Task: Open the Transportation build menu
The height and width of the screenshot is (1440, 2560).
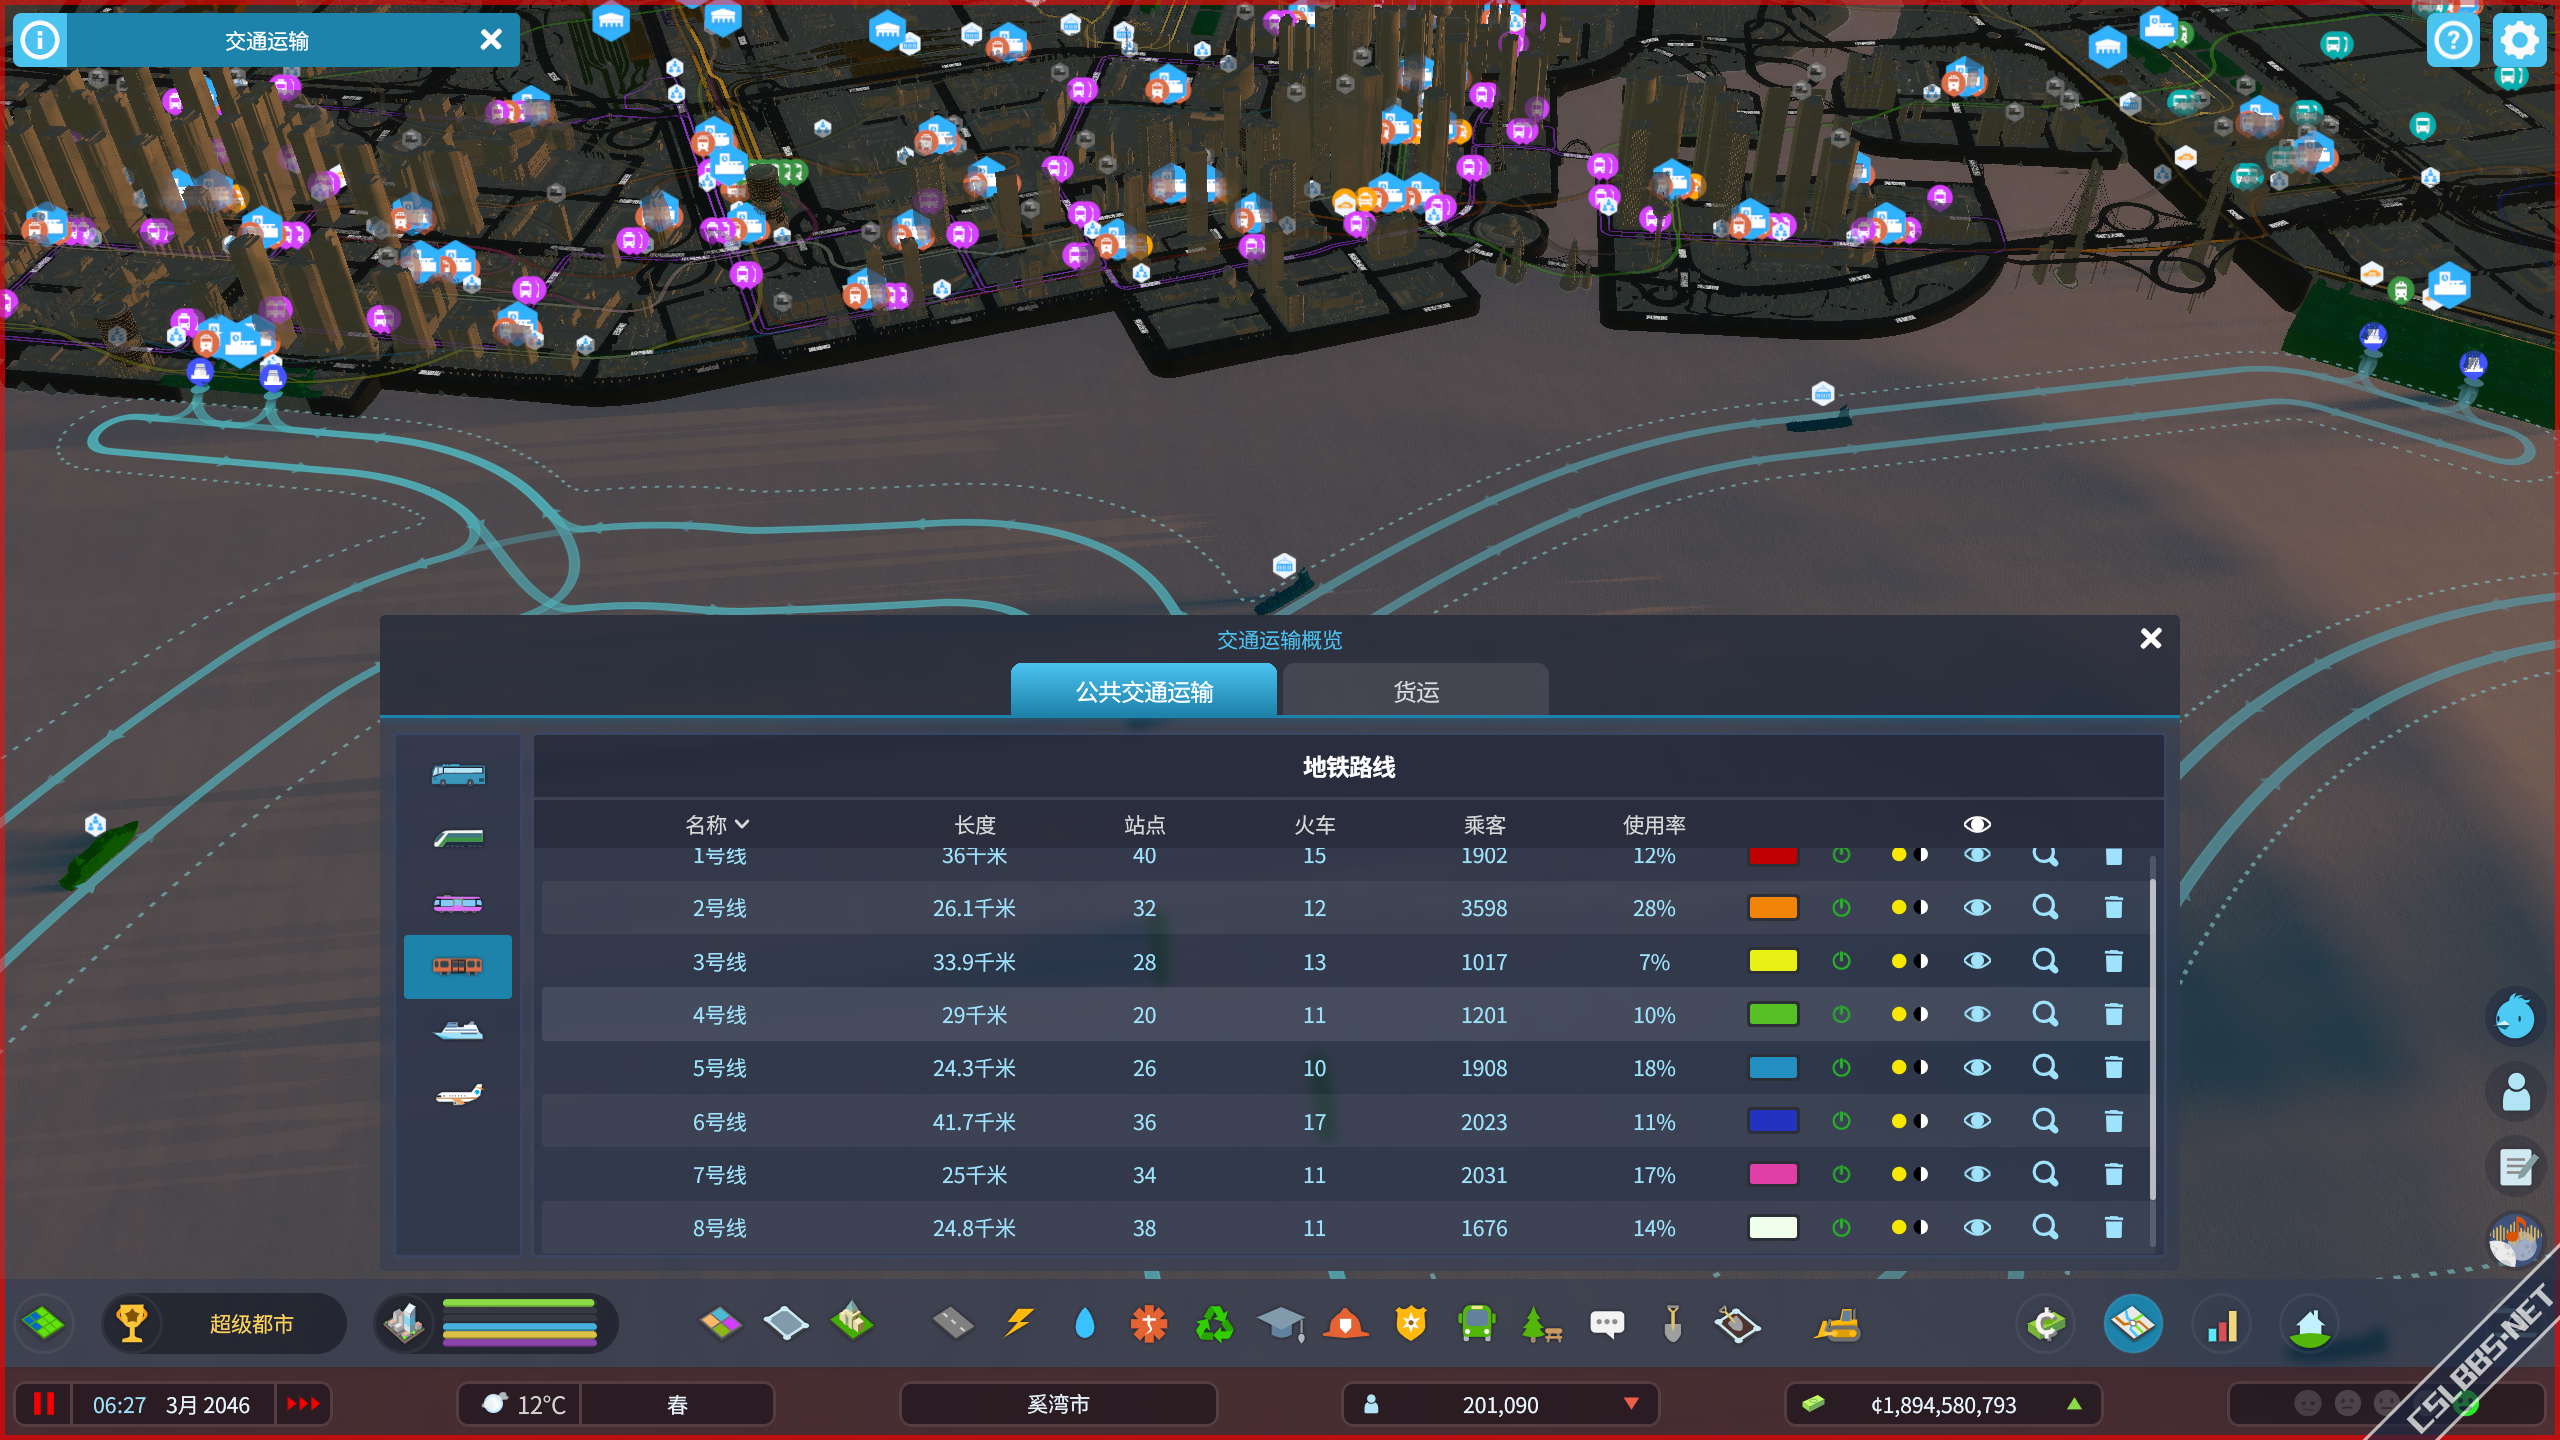Action: tap(1477, 1324)
